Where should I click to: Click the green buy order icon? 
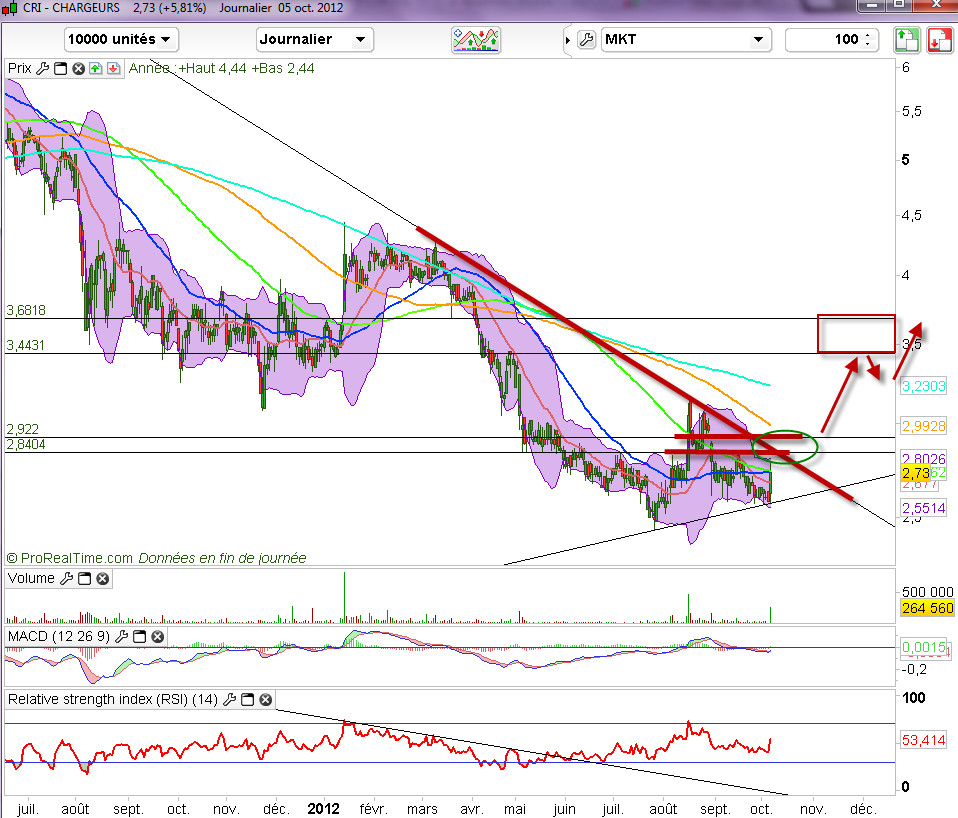tap(906, 40)
